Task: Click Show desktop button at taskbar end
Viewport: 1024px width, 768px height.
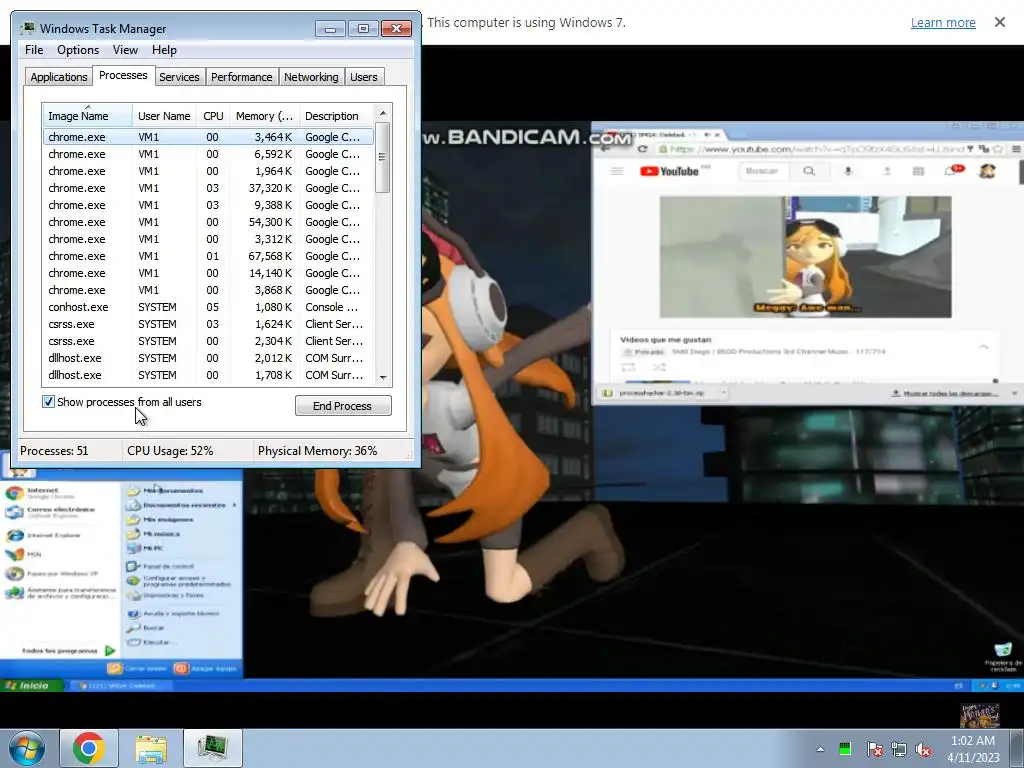Action: tap(1016, 748)
